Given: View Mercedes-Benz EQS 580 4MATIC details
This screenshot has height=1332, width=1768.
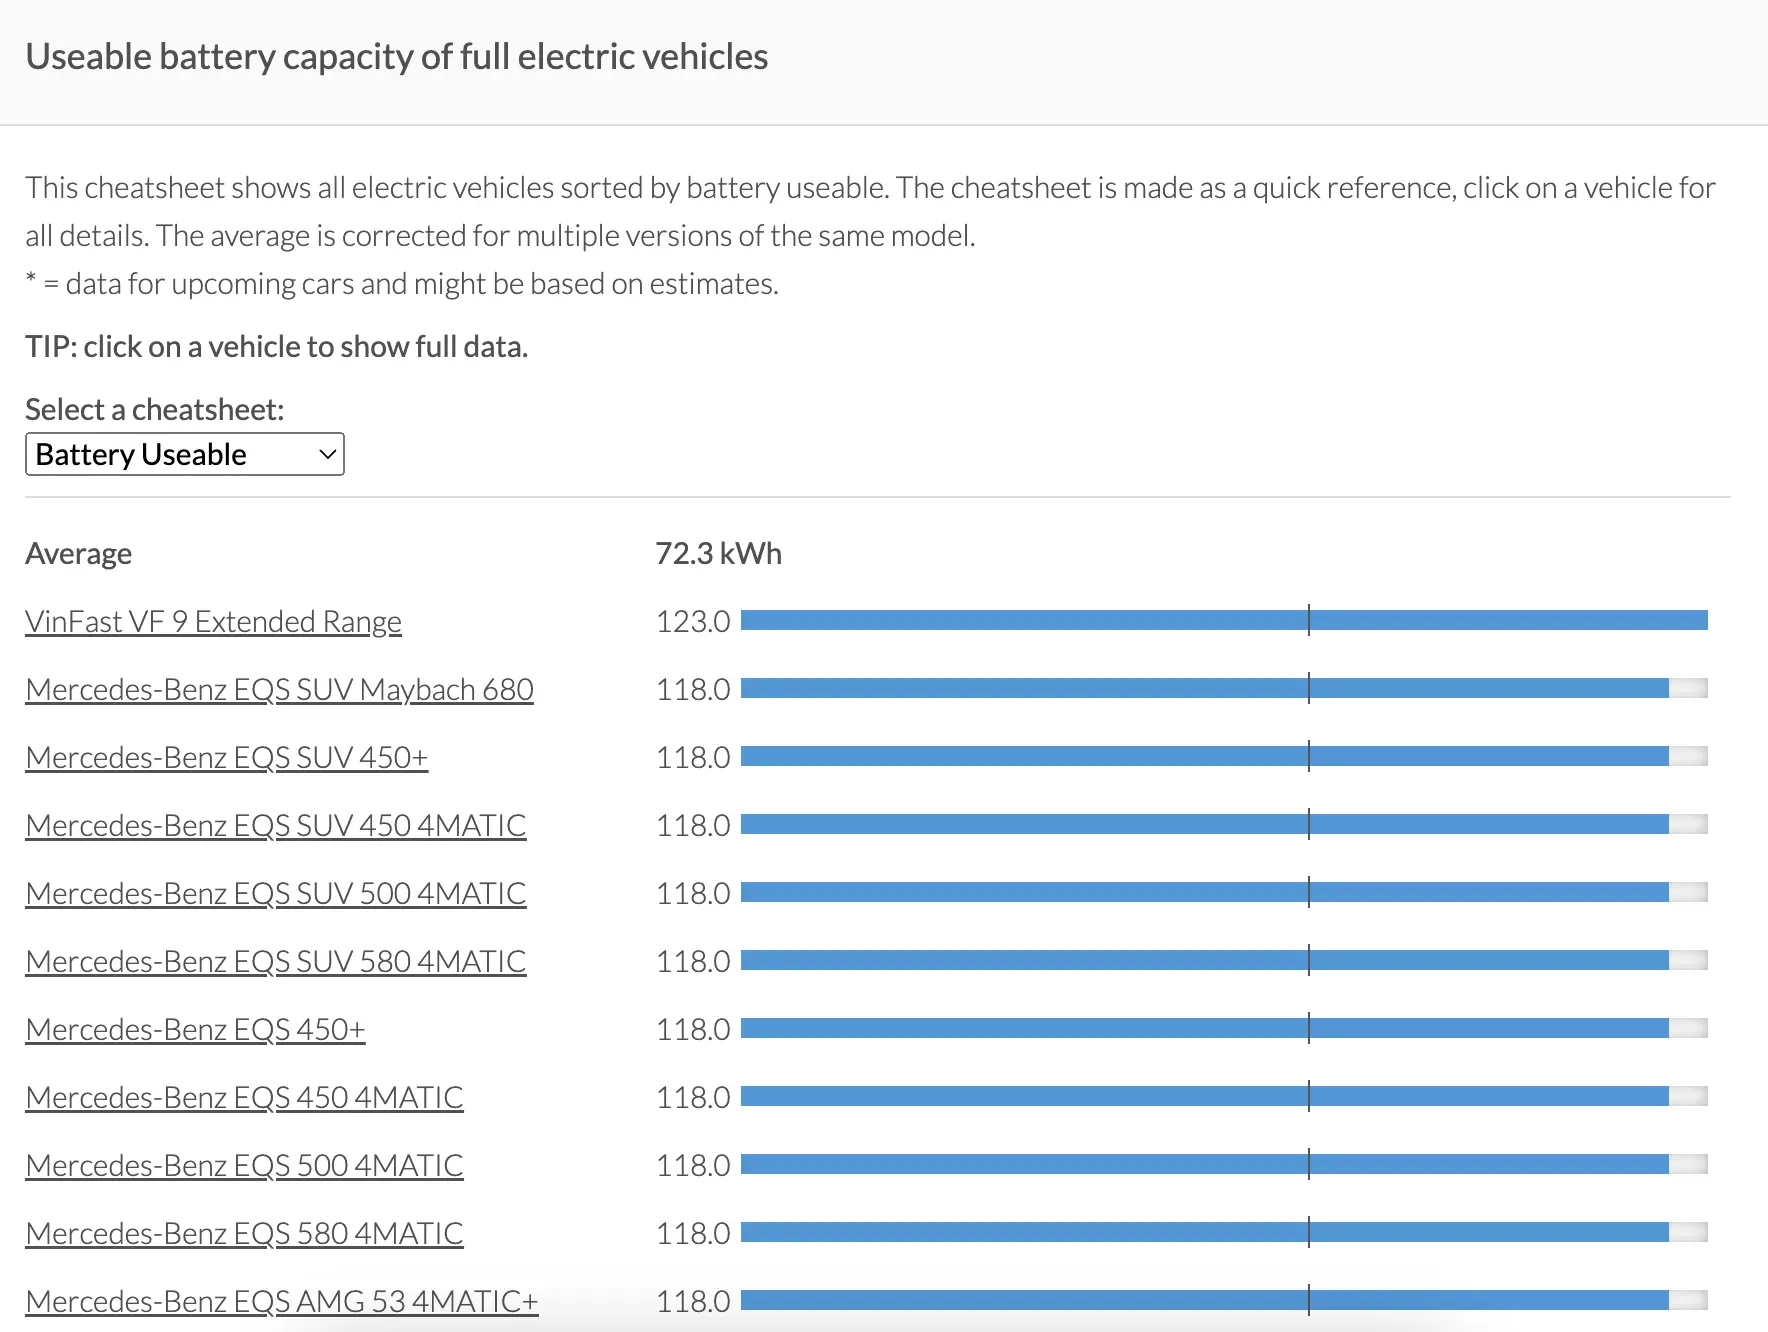Looking at the screenshot, I should (x=244, y=1233).
